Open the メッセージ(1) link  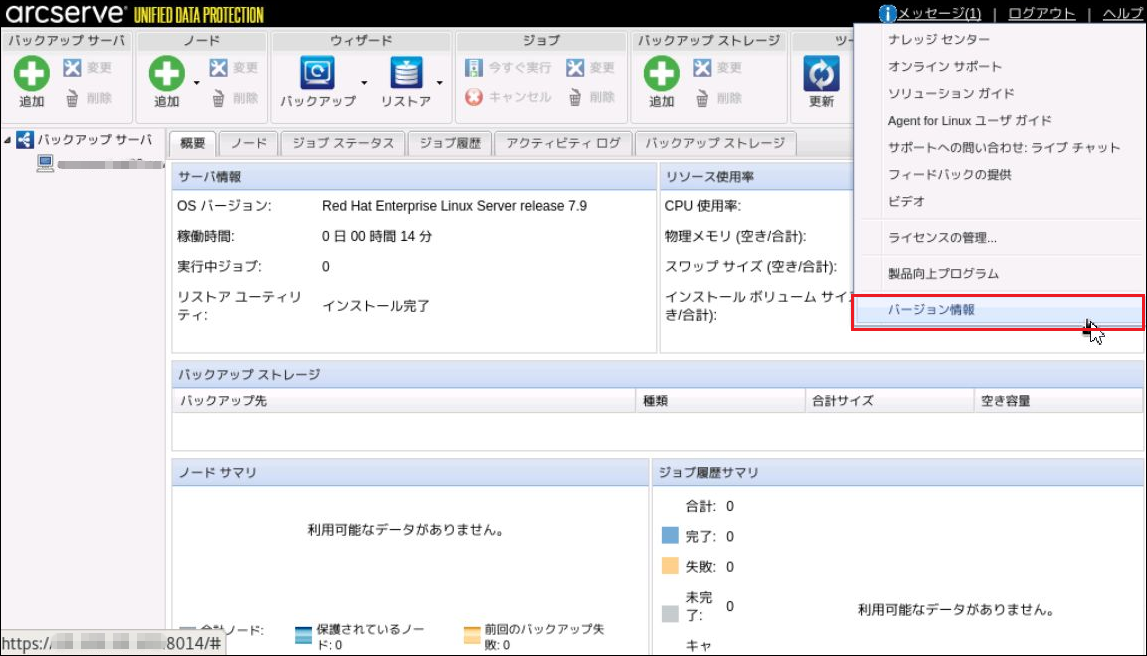point(939,14)
